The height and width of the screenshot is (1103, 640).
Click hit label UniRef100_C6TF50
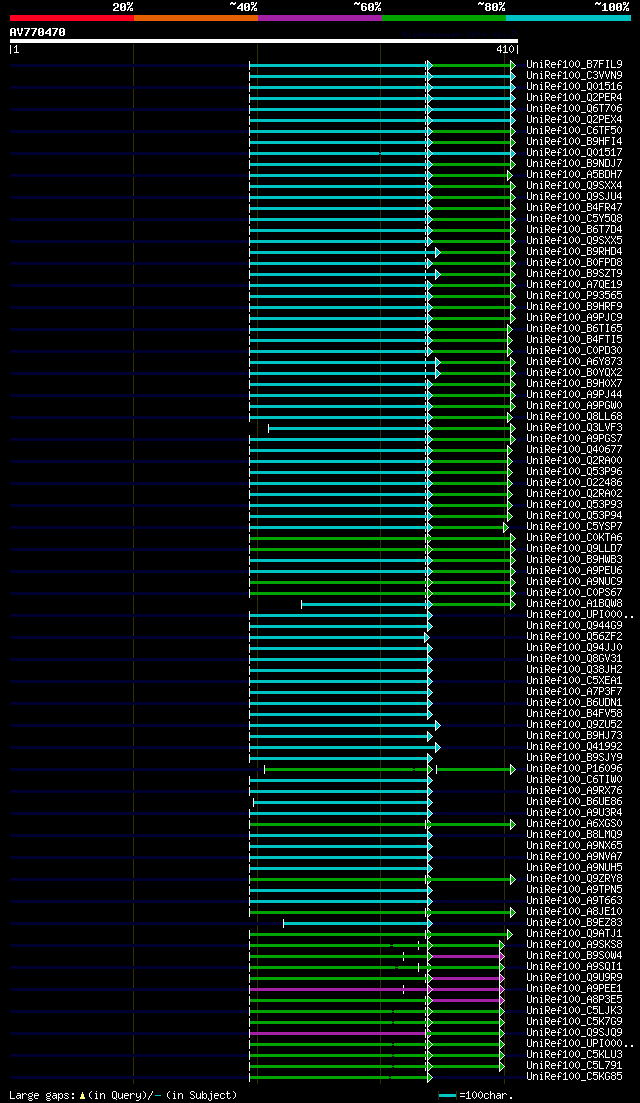coord(574,131)
